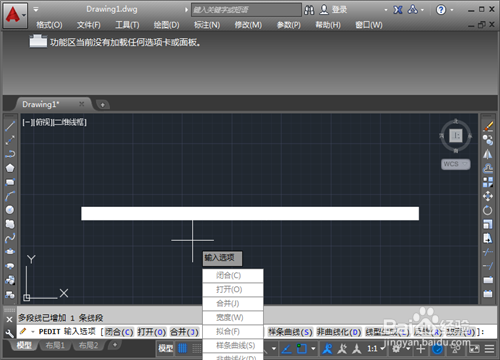Toggle annotation auto-scale icon
This screenshot has width=500, height=360.
(x=342, y=349)
